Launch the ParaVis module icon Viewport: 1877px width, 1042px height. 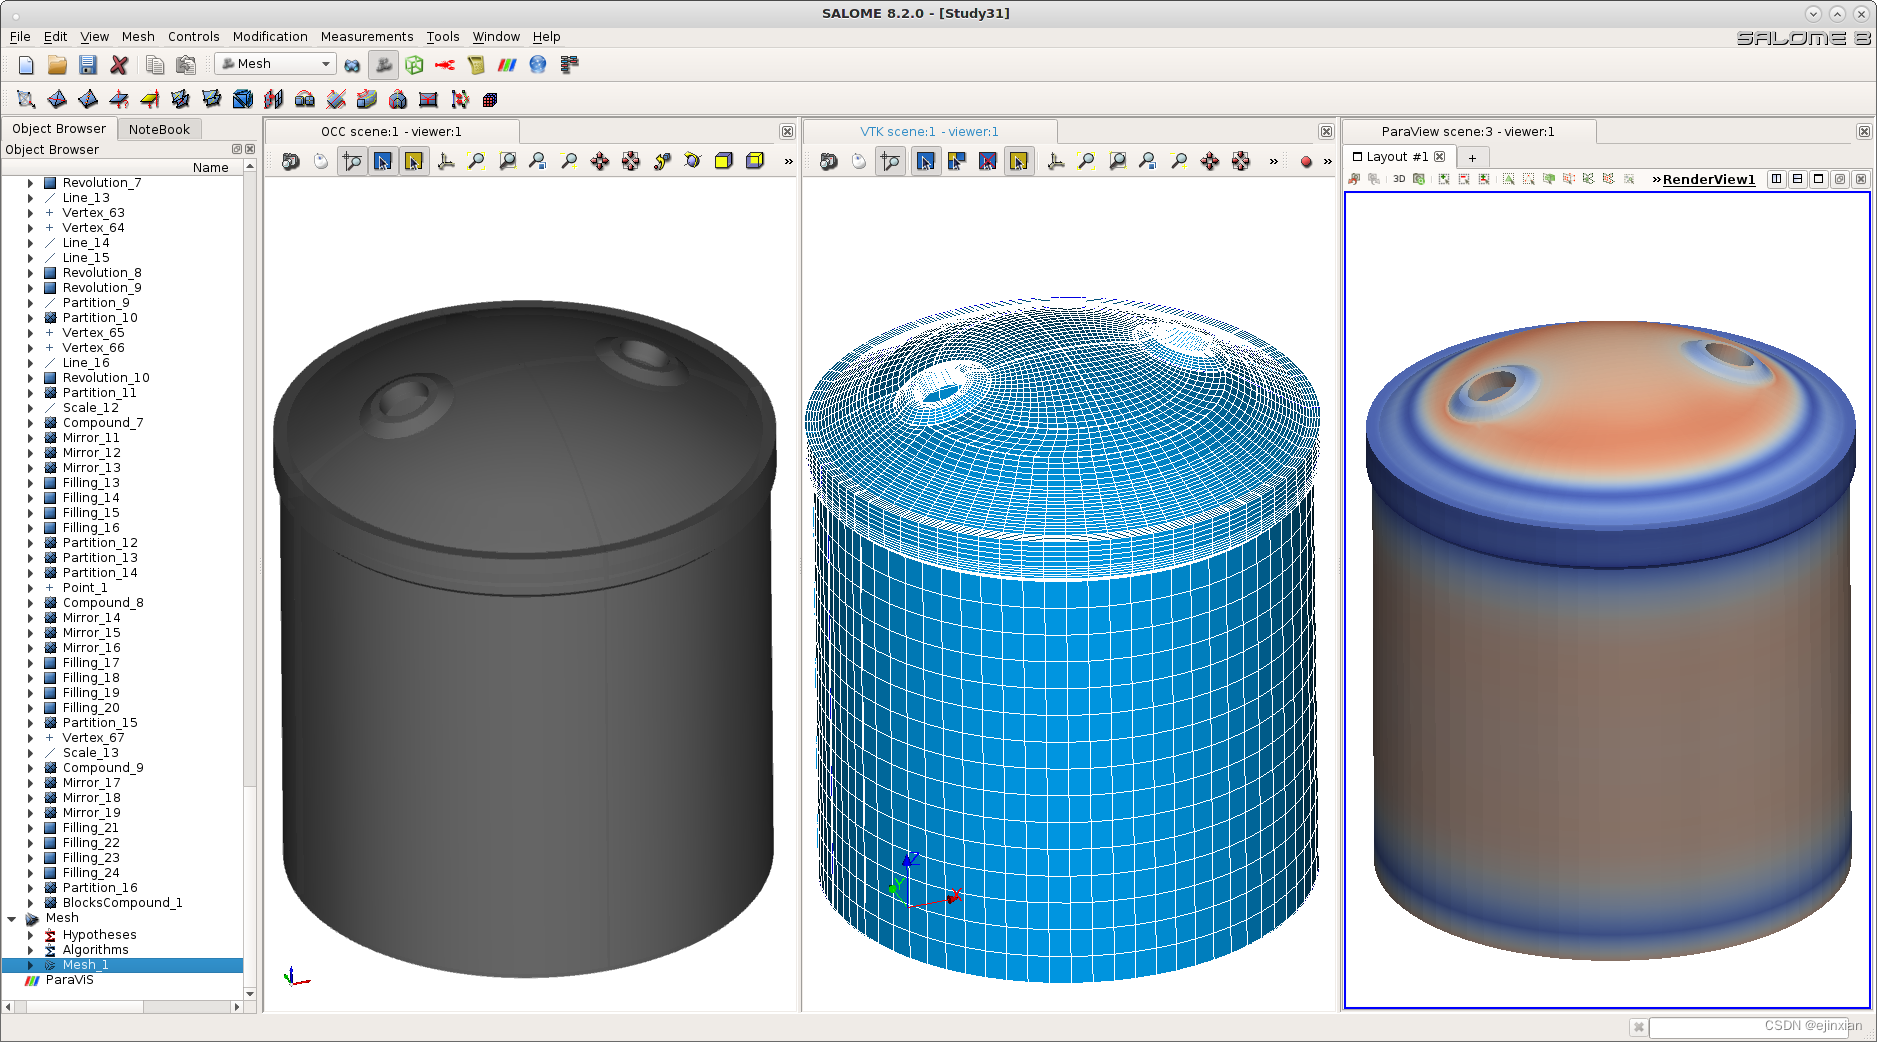coord(507,65)
